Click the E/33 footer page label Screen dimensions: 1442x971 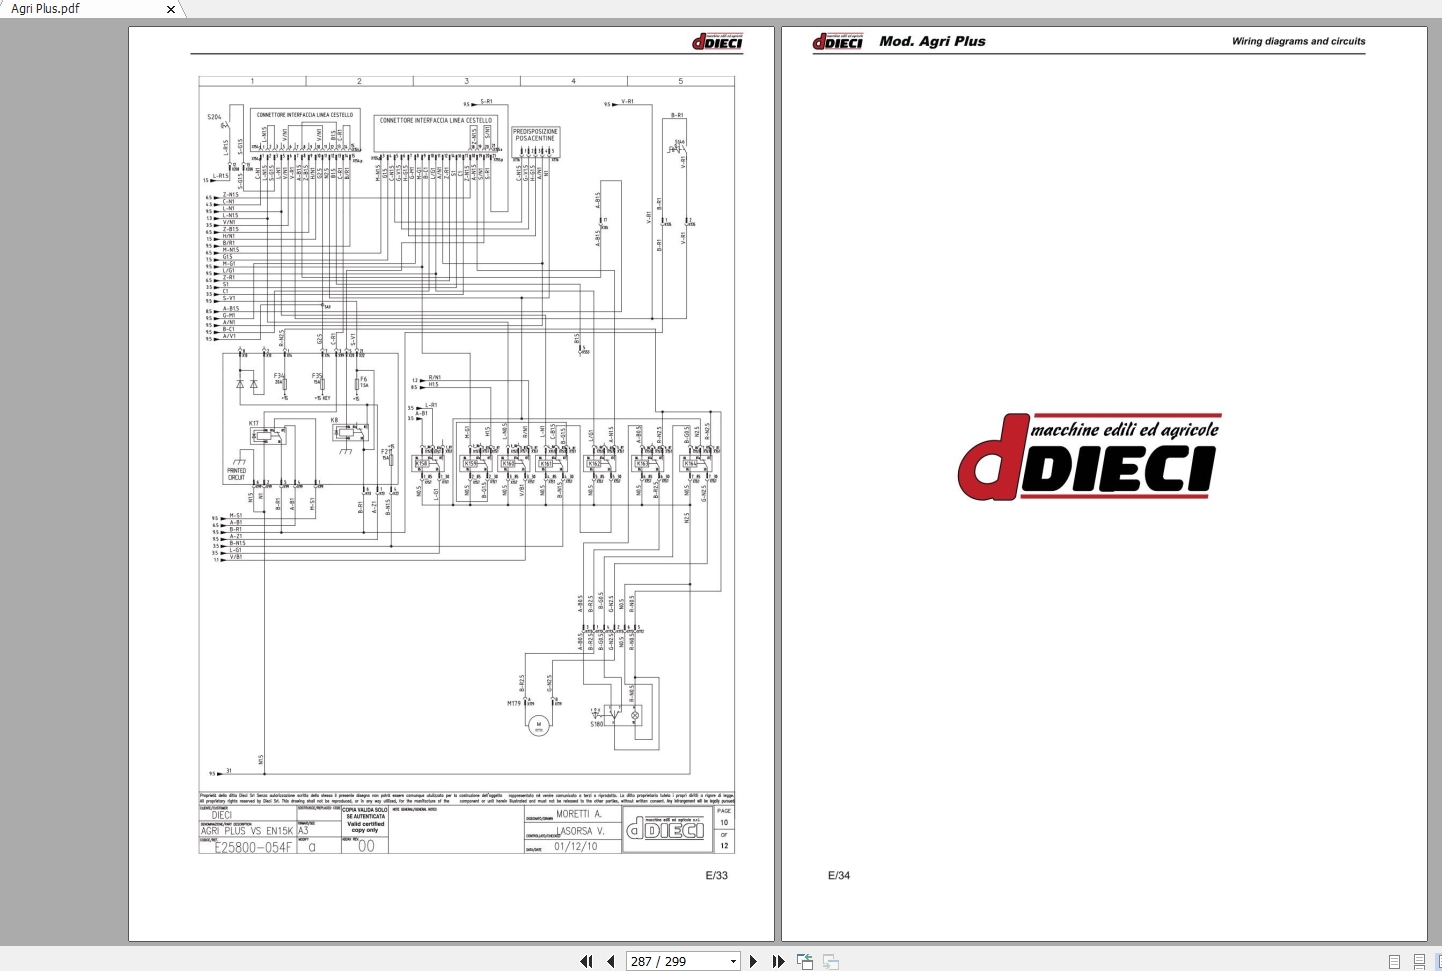pos(718,873)
